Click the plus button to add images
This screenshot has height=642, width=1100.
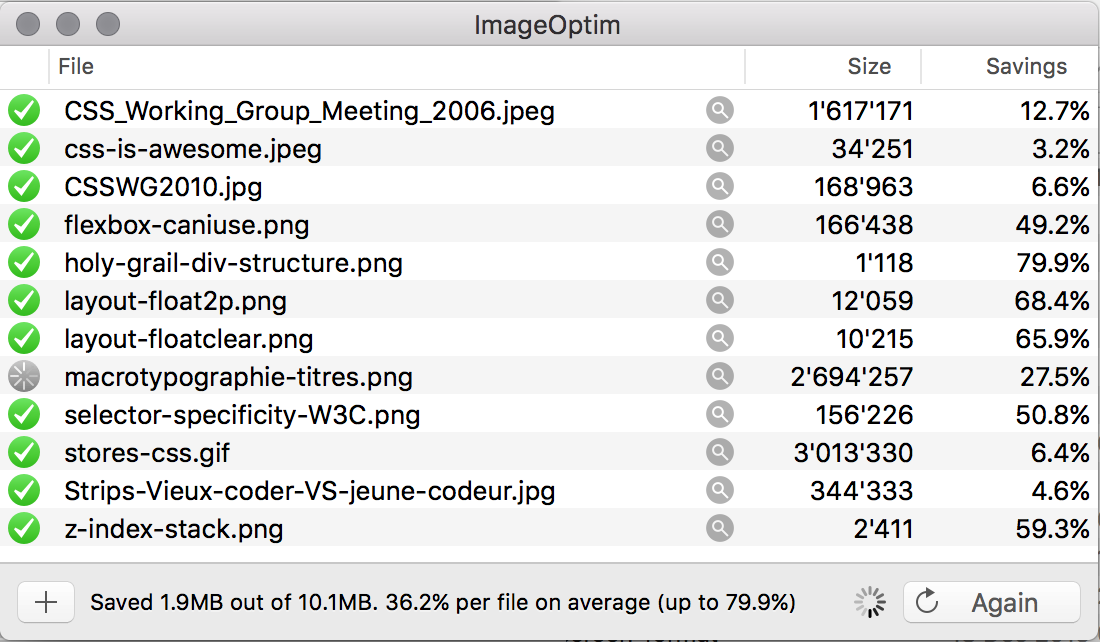tap(46, 602)
